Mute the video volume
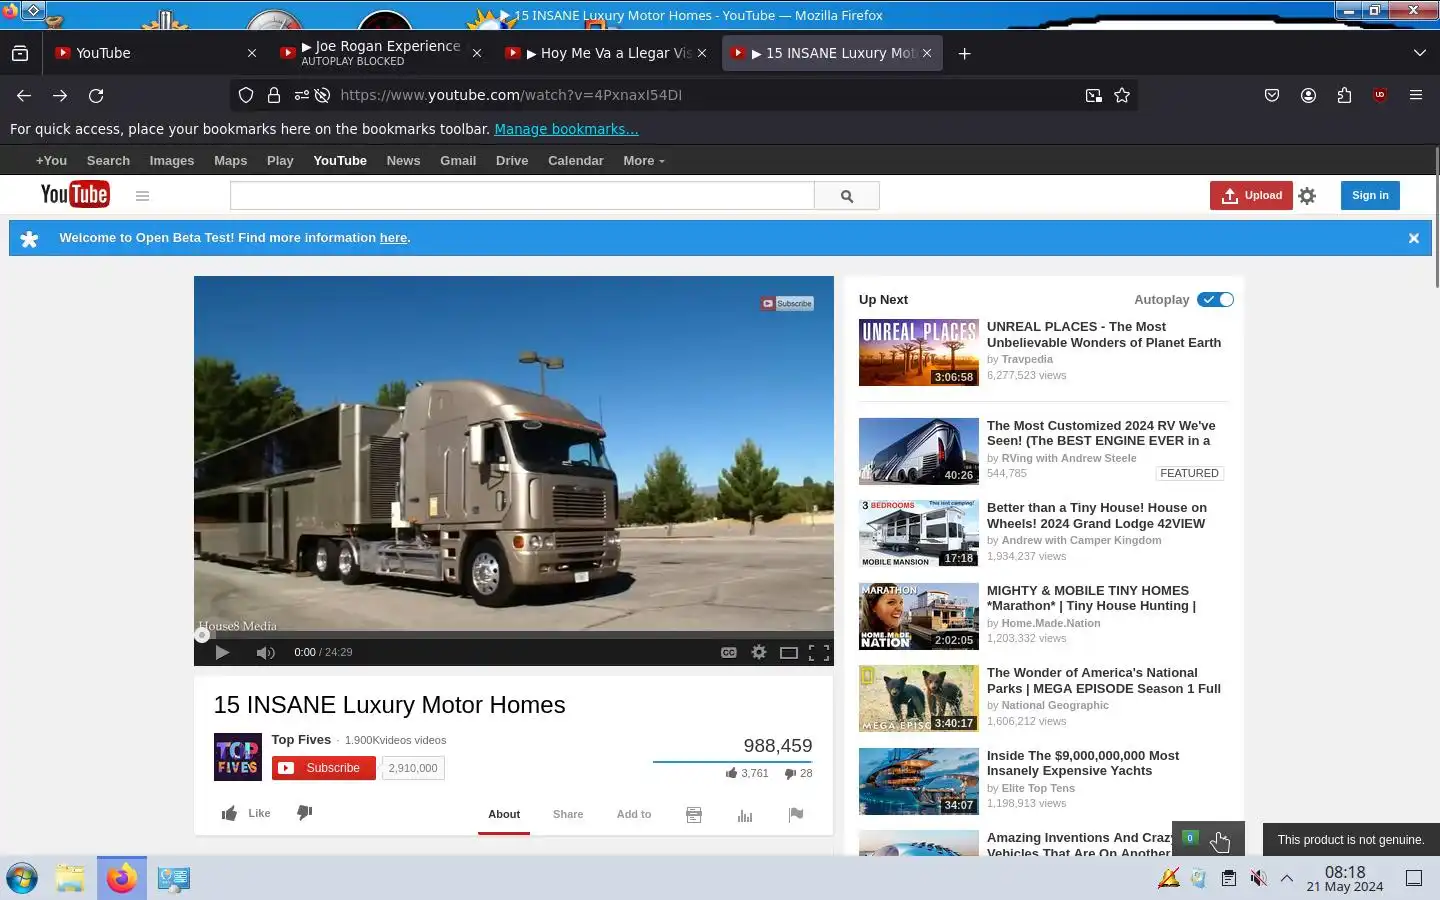This screenshot has width=1440, height=900. 265,652
